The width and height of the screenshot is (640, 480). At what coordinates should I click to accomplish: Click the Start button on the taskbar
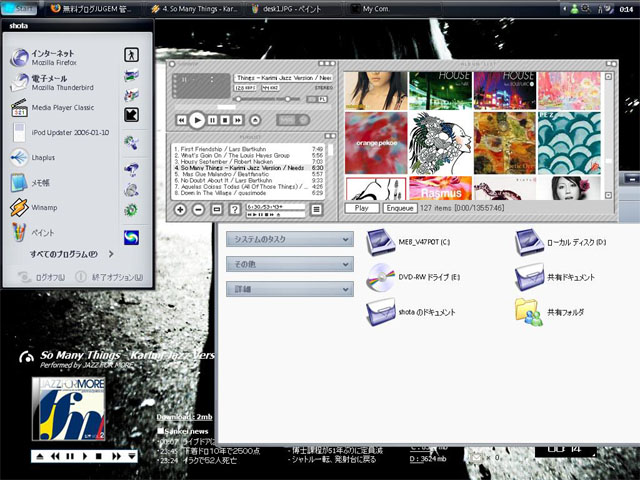[x=19, y=8]
